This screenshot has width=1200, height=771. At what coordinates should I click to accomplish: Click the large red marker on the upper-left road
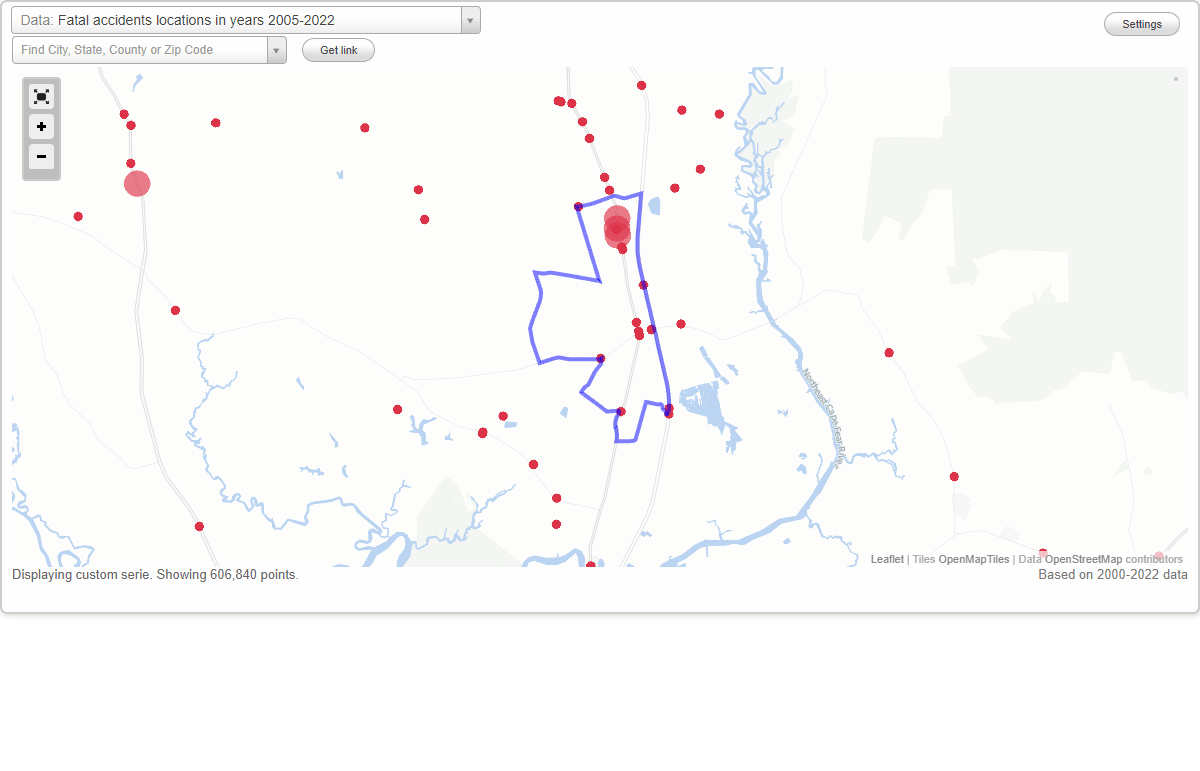click(x=136, y=183)
